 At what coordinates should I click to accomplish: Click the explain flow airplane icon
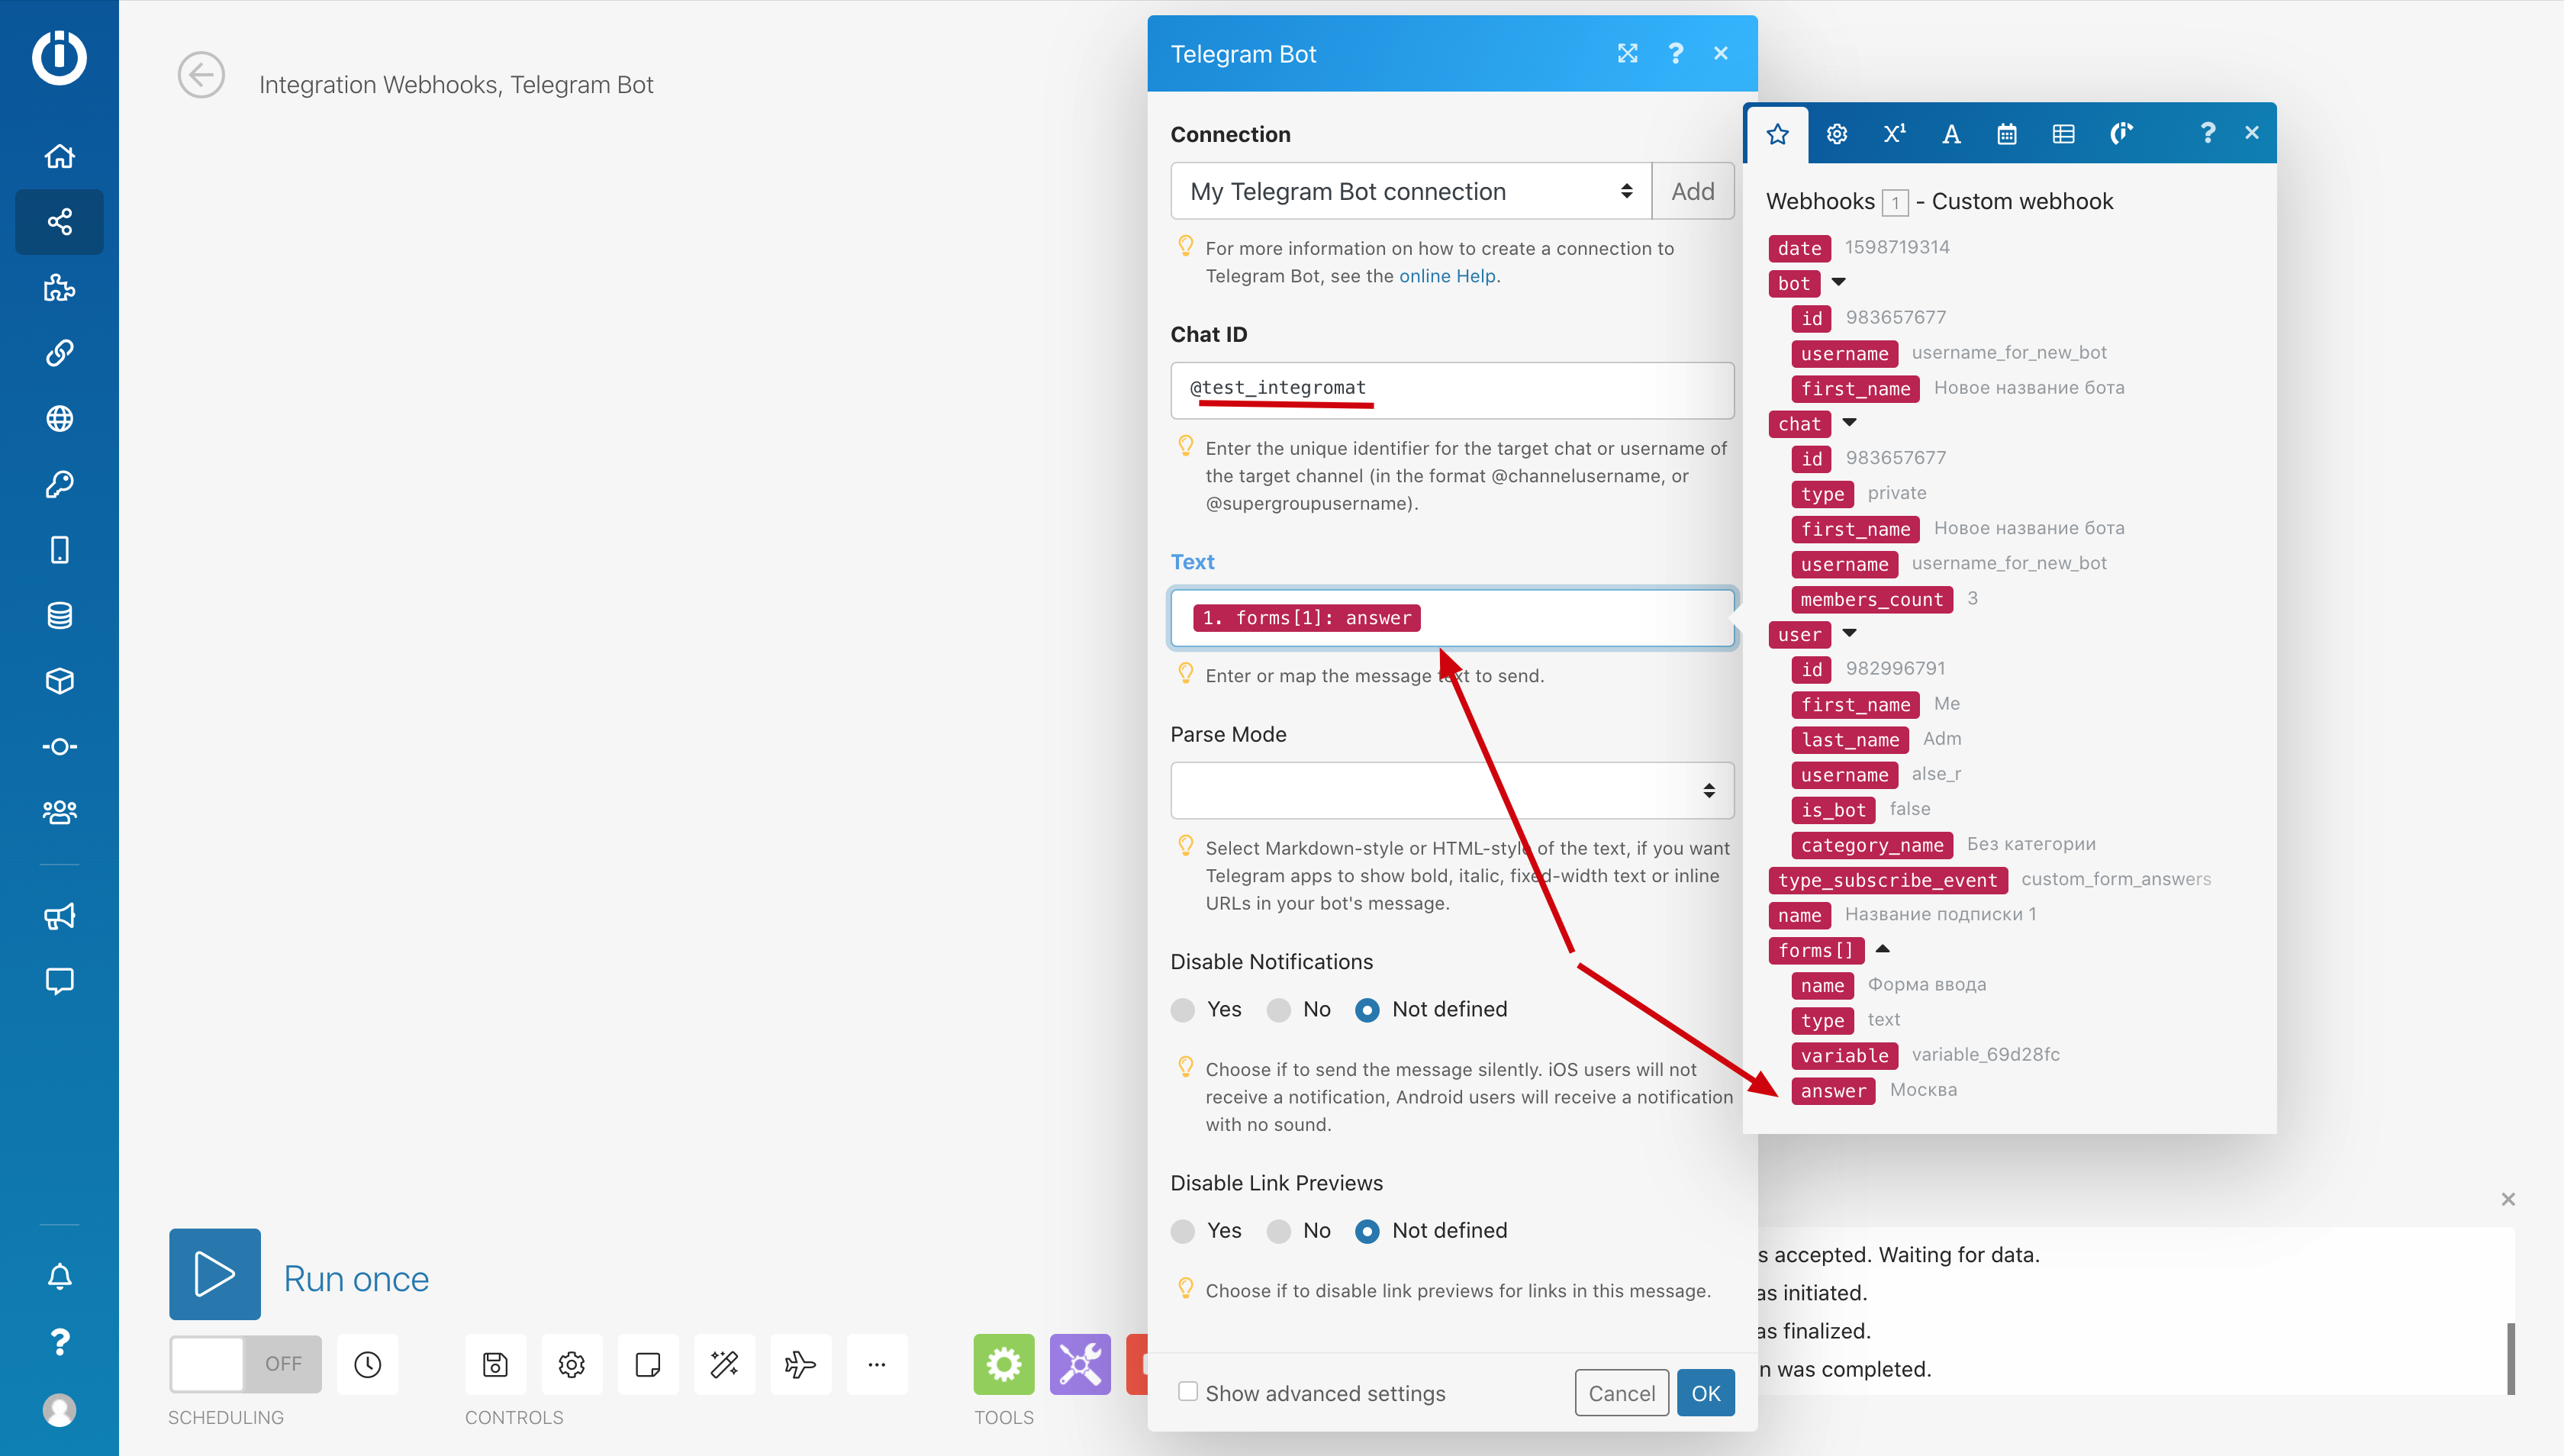pyautogui.click(x=801, y=1364)
